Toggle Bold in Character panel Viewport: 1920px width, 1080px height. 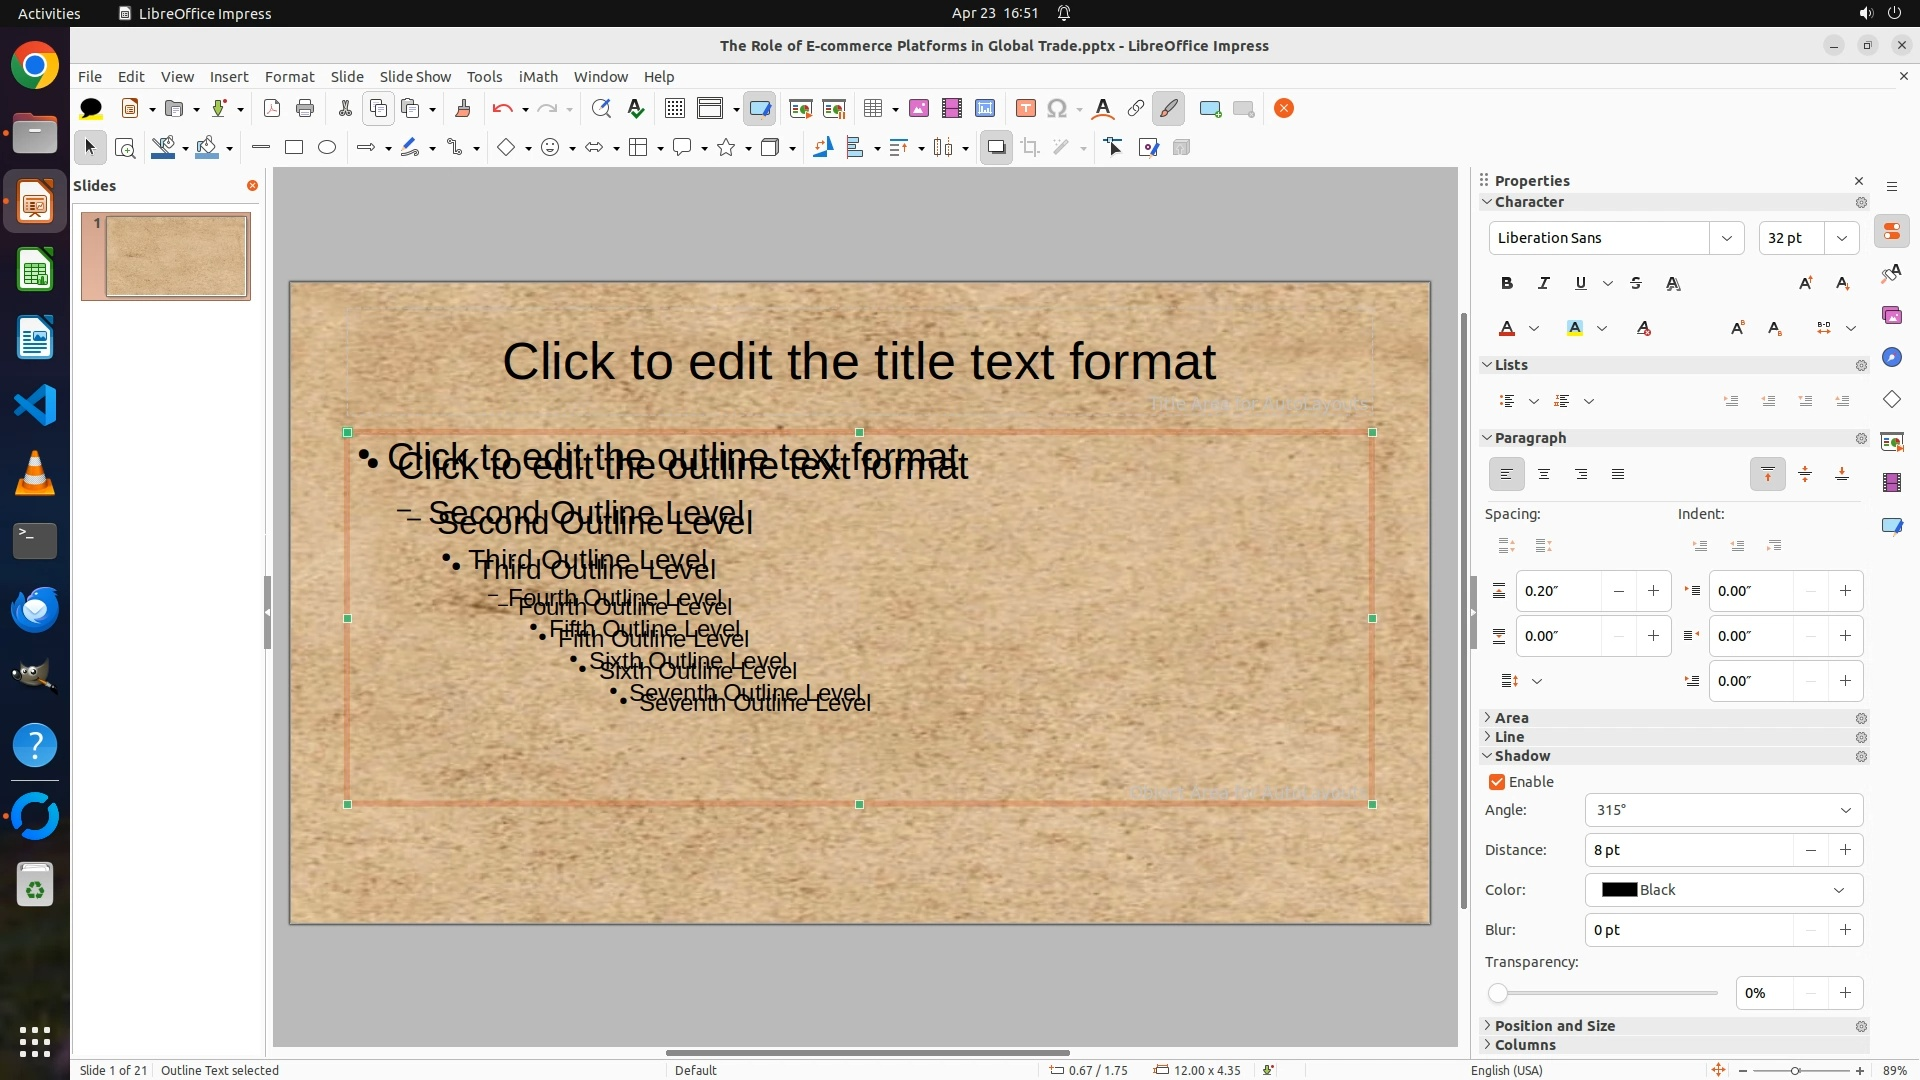[1507, 283]
